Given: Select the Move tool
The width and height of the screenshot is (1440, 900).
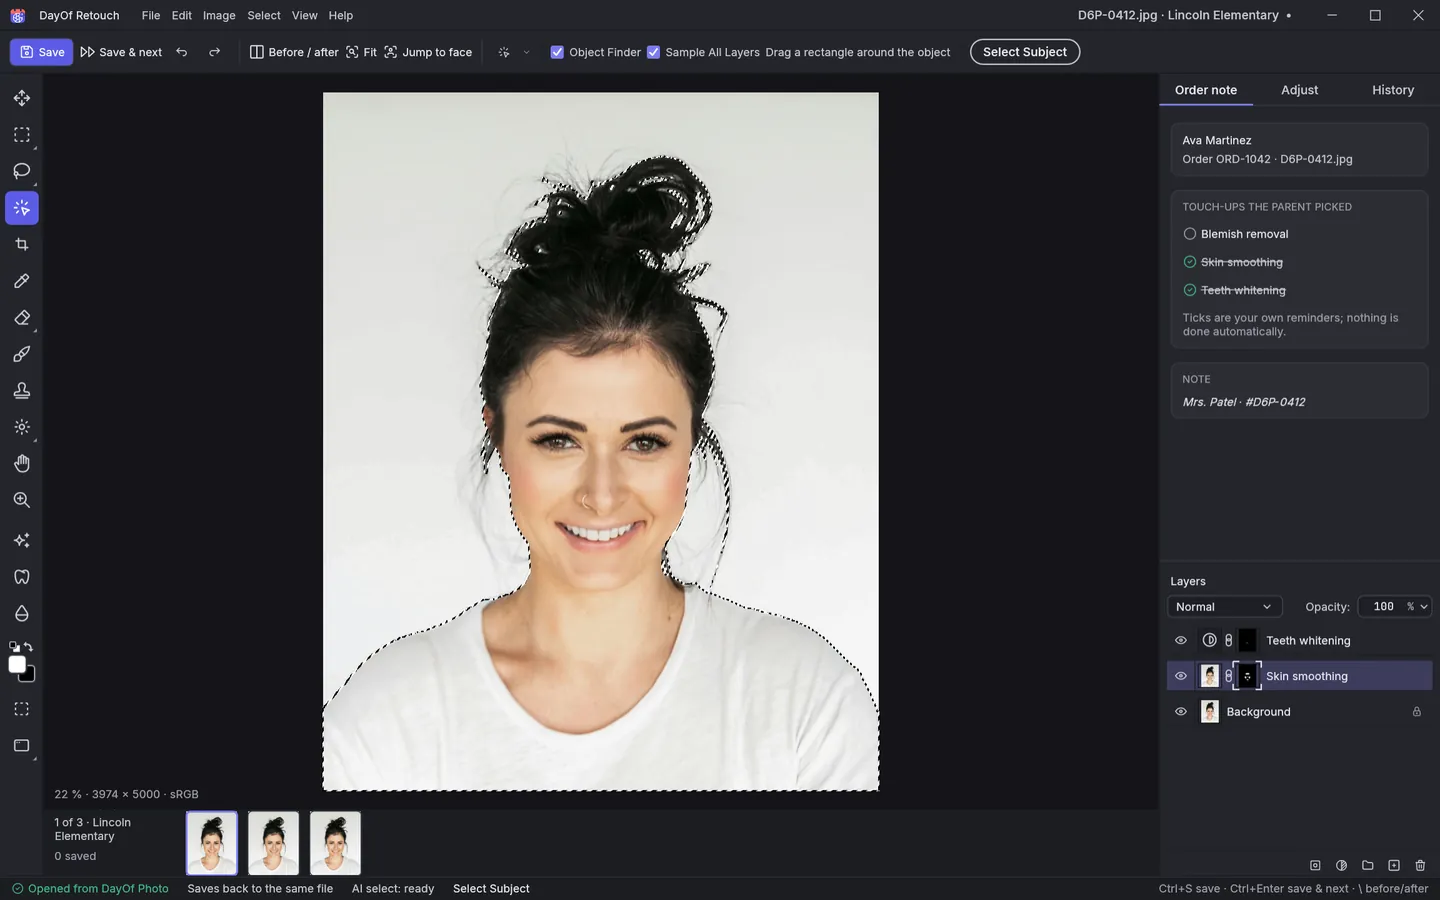Looking at the screenshot, I should point(22,98).
